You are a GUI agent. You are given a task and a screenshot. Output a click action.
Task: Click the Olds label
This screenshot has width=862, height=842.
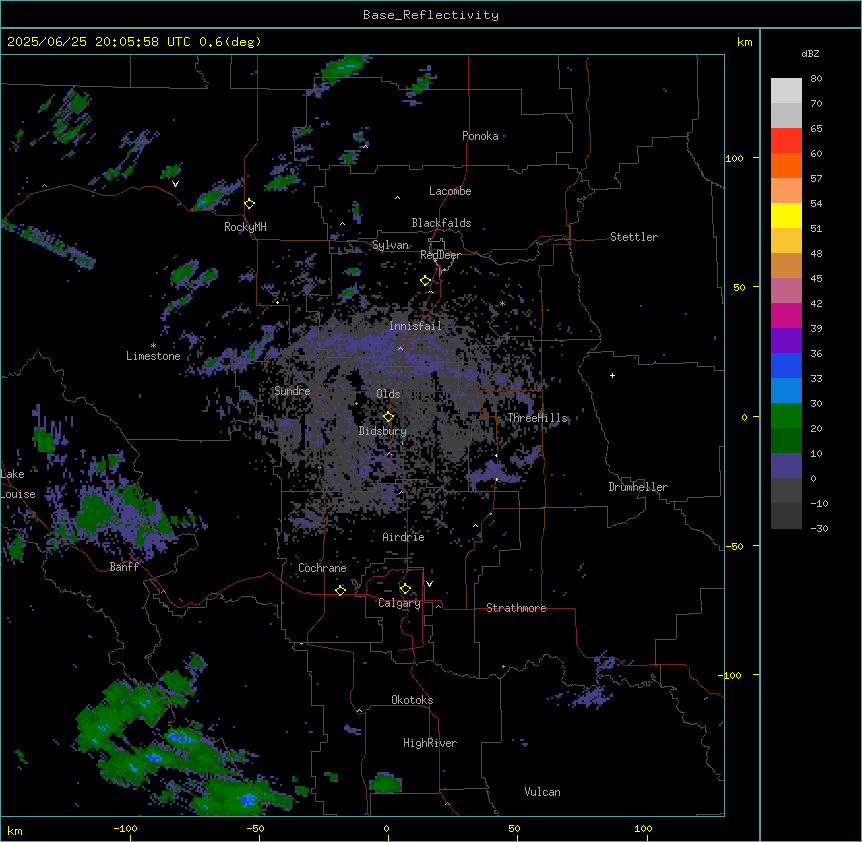388,394
